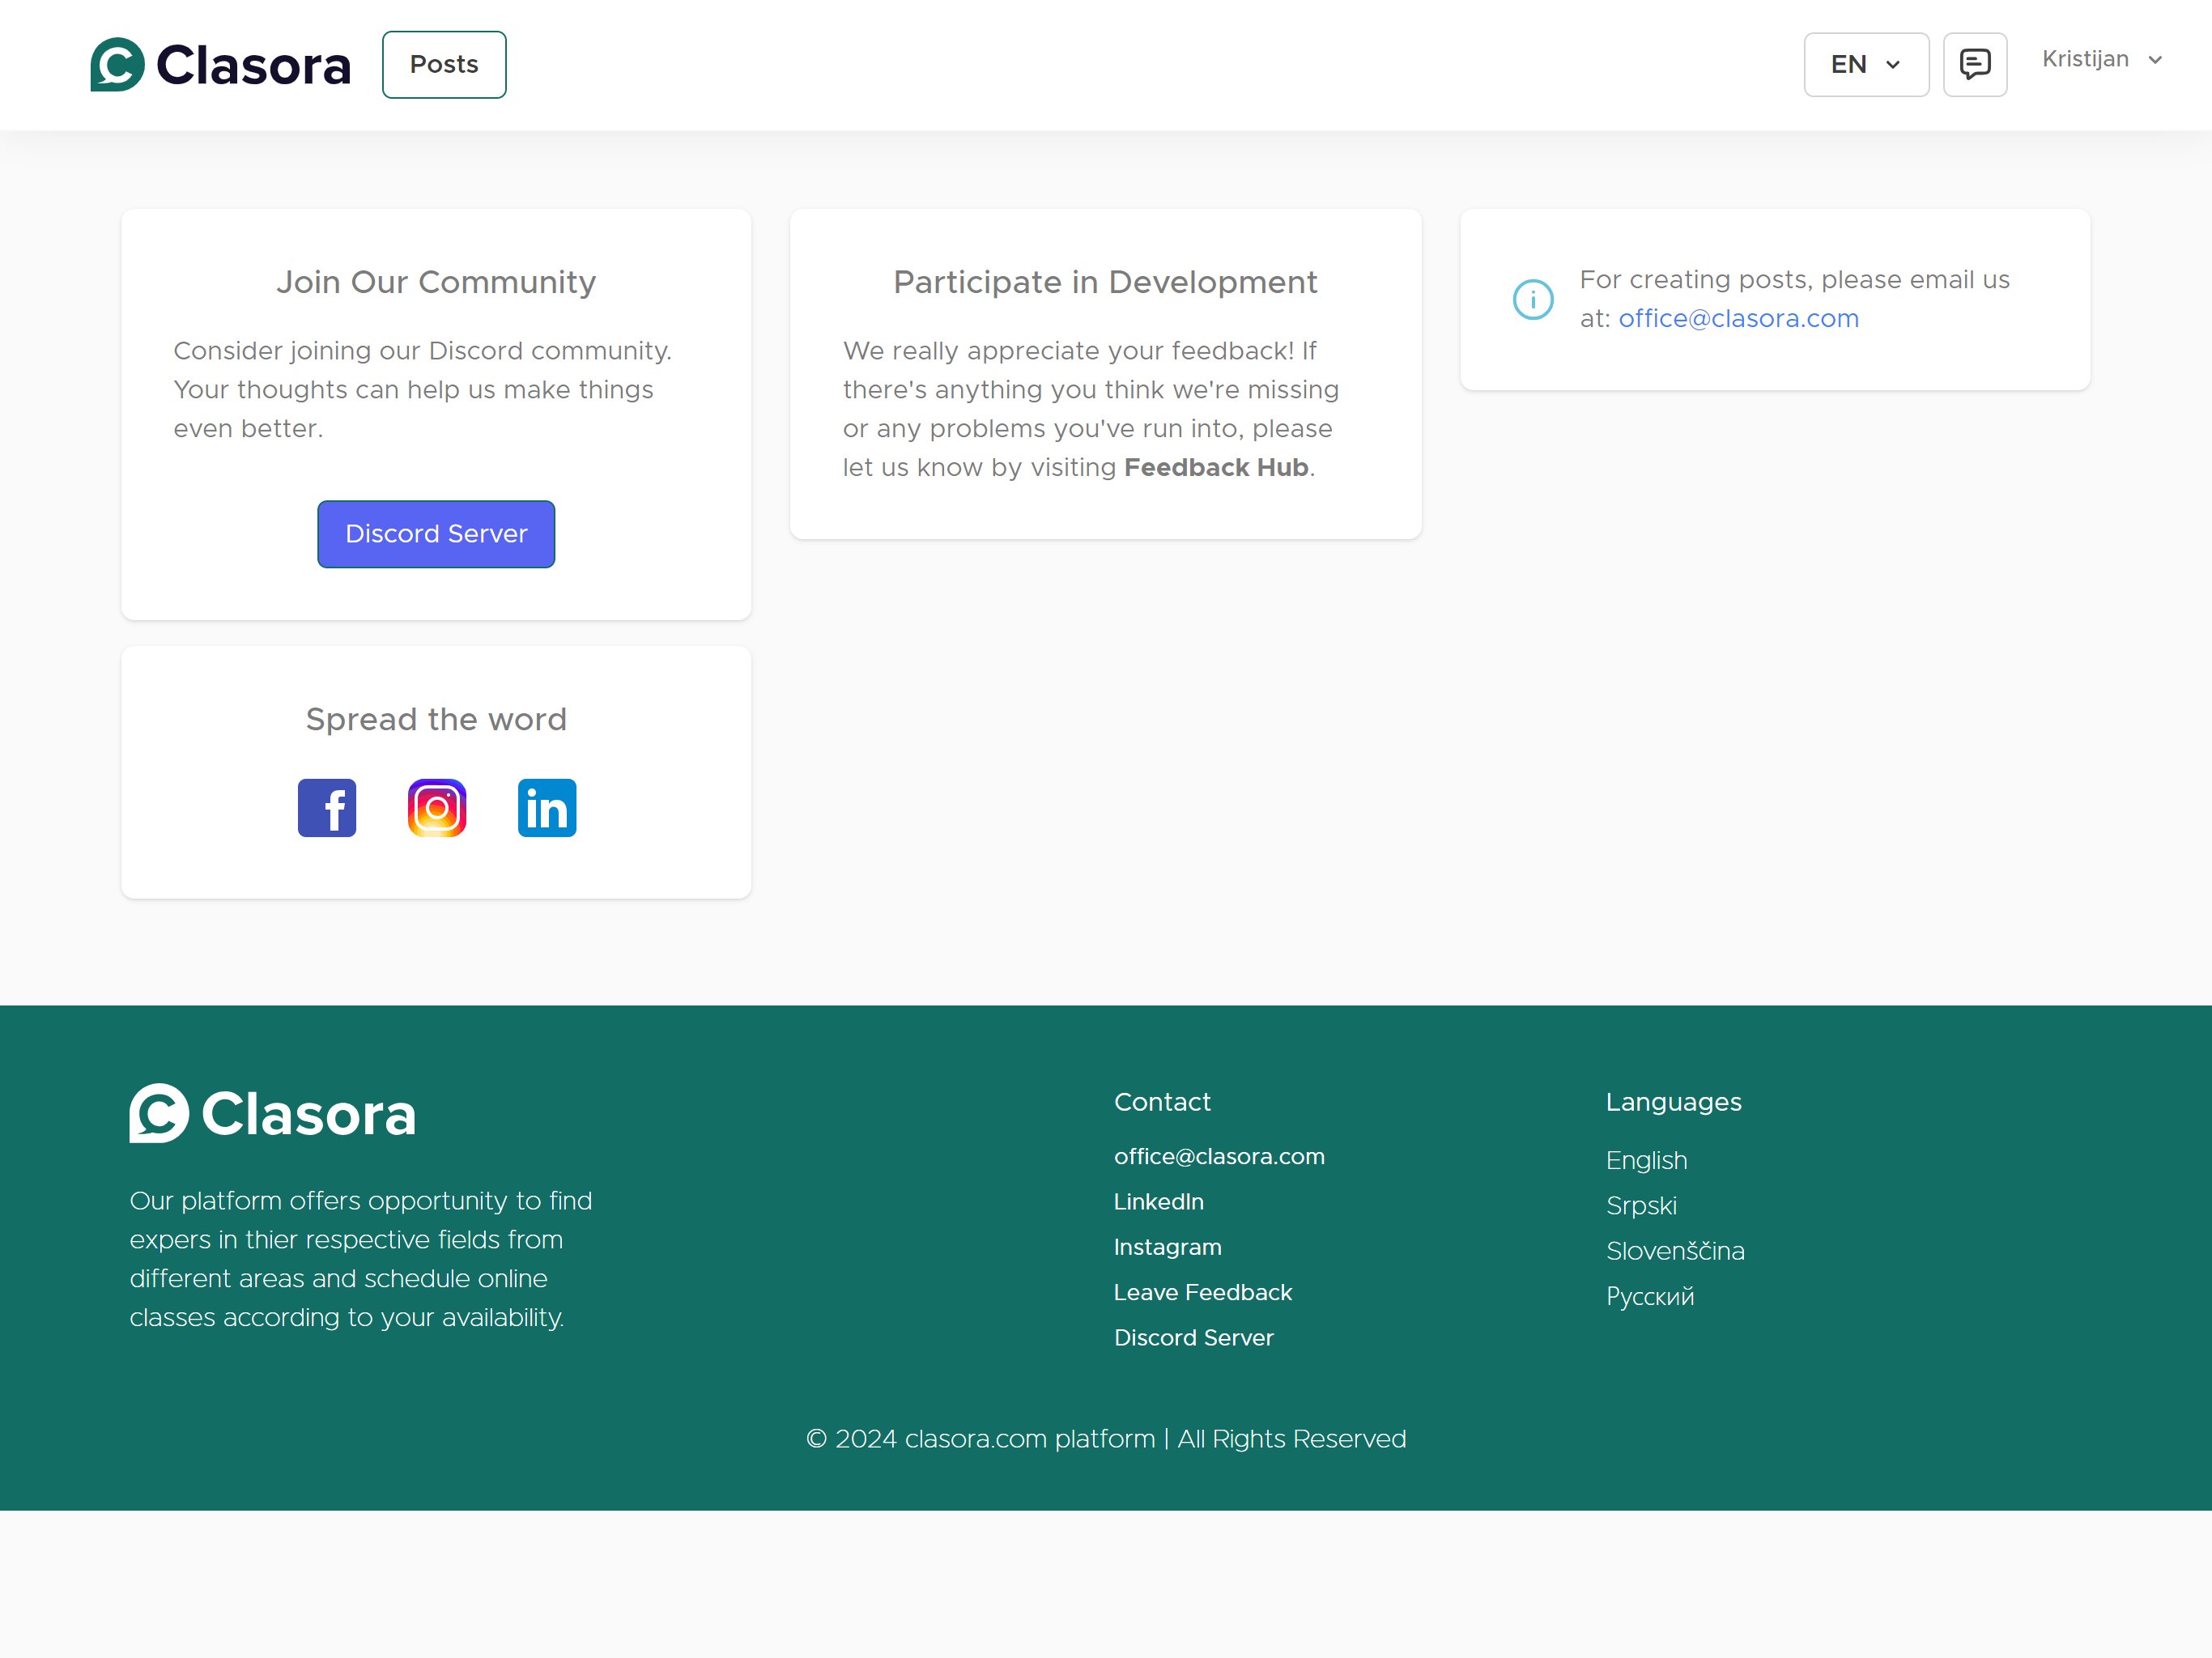The width and height of the screenshot is (2212, 1658).
Task: Select Slovenščina language in footer
Action: [x=1674, y=1251]
